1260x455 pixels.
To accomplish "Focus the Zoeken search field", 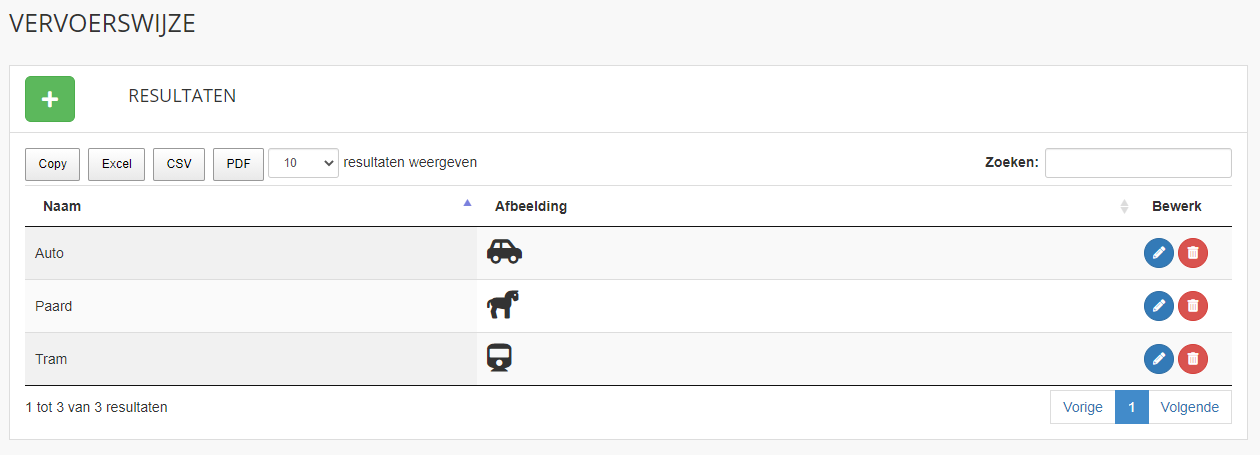I will (1138, 163).
